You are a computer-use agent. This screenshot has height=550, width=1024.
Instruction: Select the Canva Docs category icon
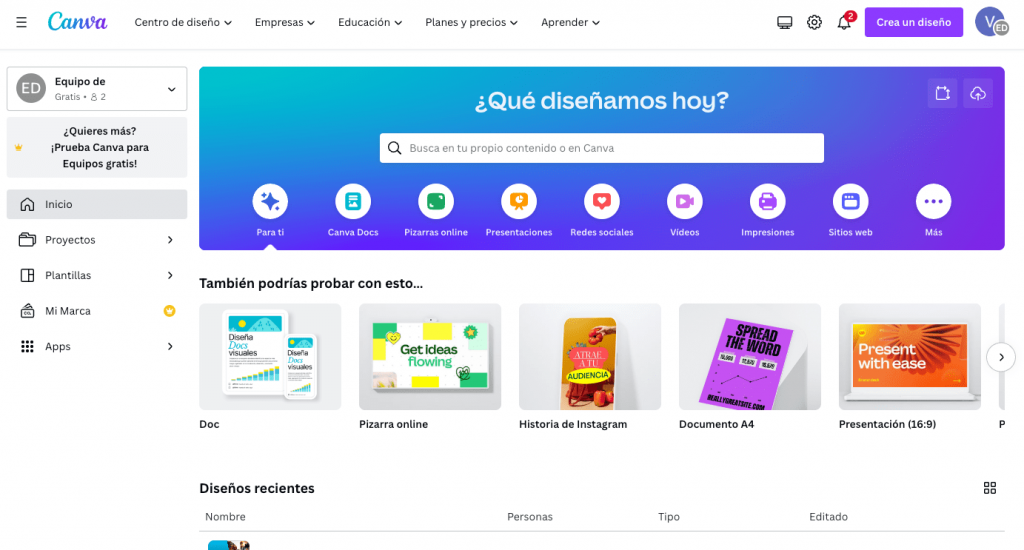[x=353, y=202]
